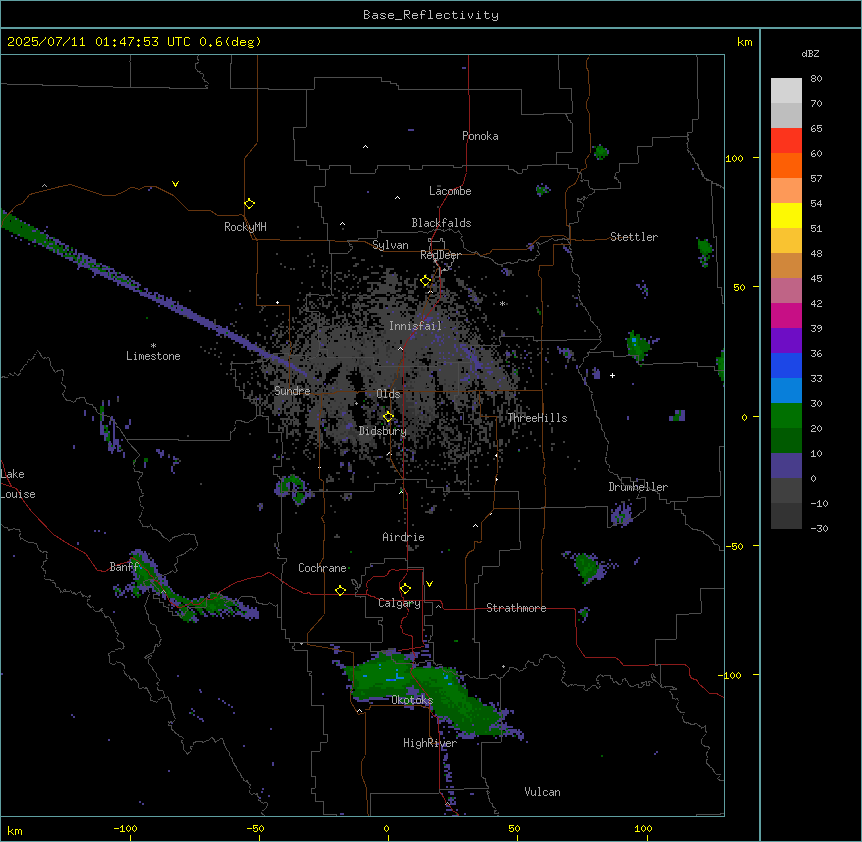Click the Limestone label

pos(153,356)
